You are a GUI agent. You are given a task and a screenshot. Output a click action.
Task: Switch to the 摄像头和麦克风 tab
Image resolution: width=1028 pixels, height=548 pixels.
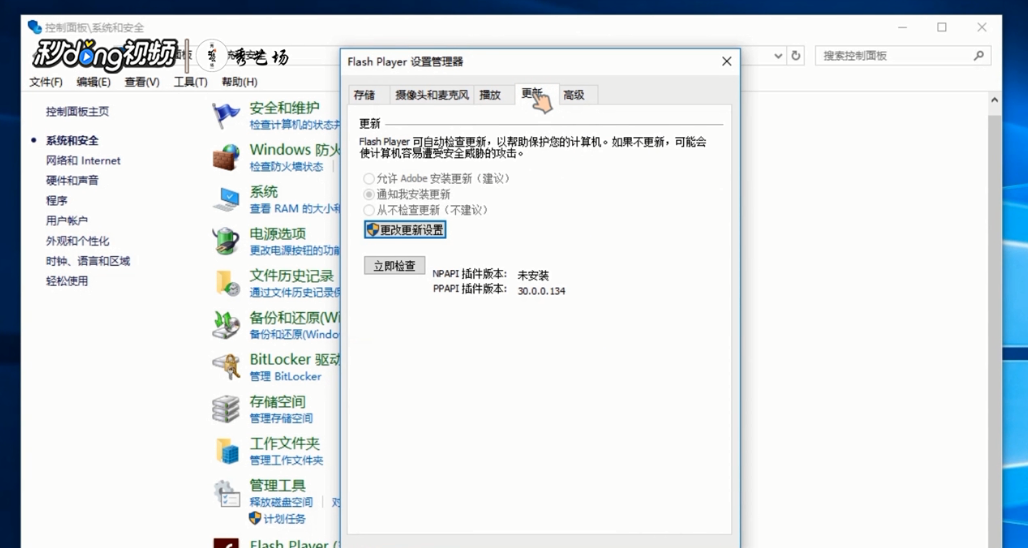432,95
